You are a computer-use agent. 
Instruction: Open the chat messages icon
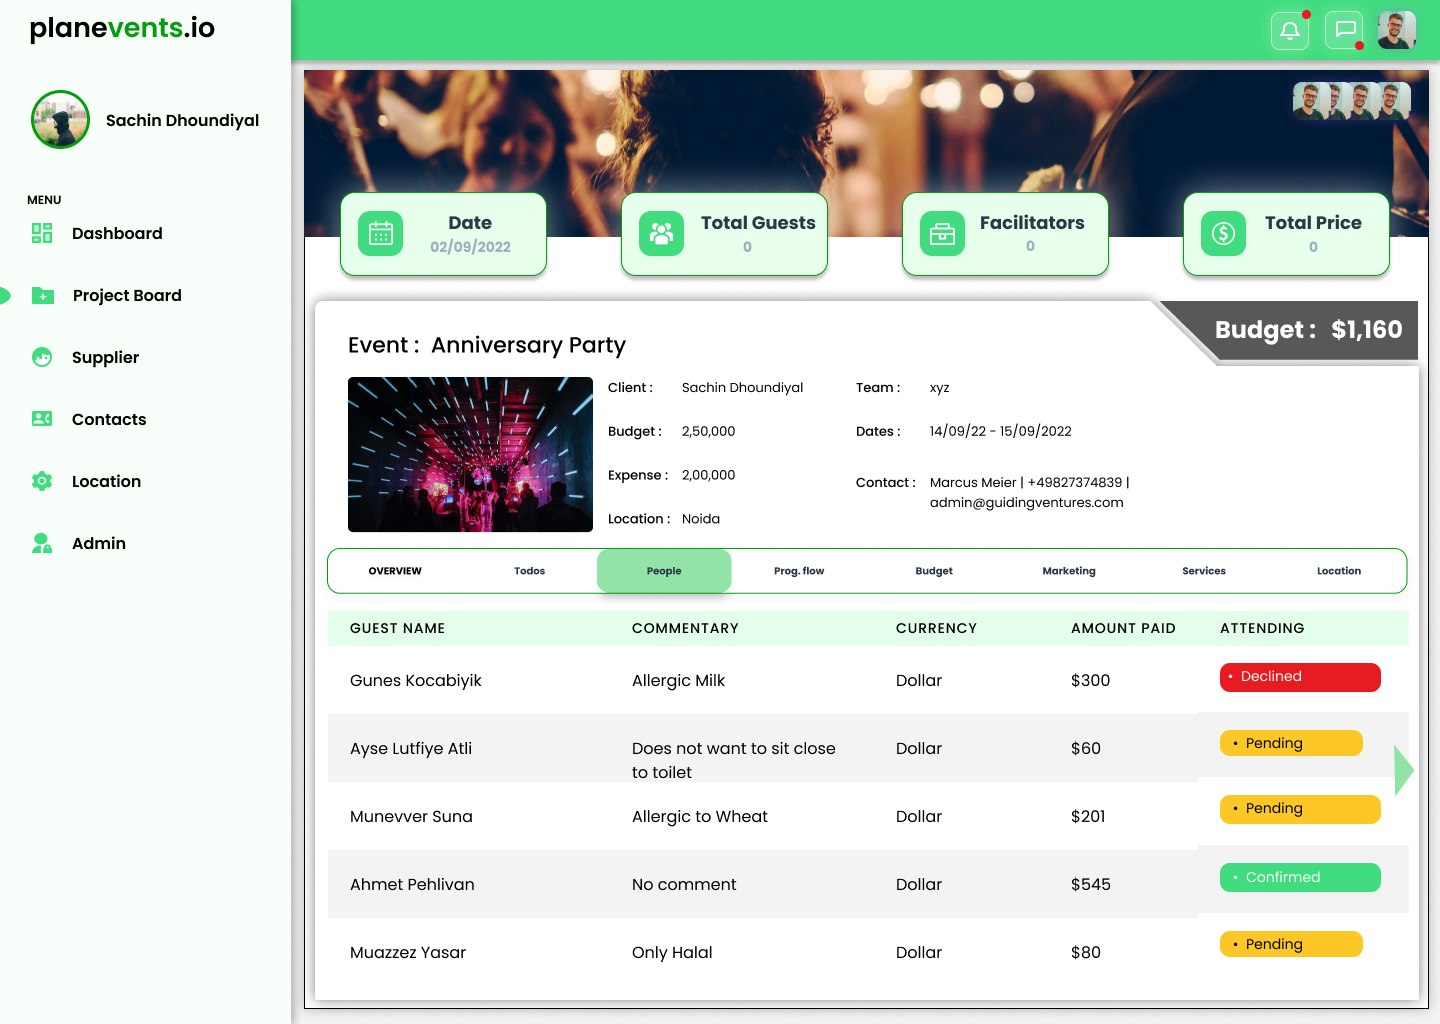pos(1345,30)
